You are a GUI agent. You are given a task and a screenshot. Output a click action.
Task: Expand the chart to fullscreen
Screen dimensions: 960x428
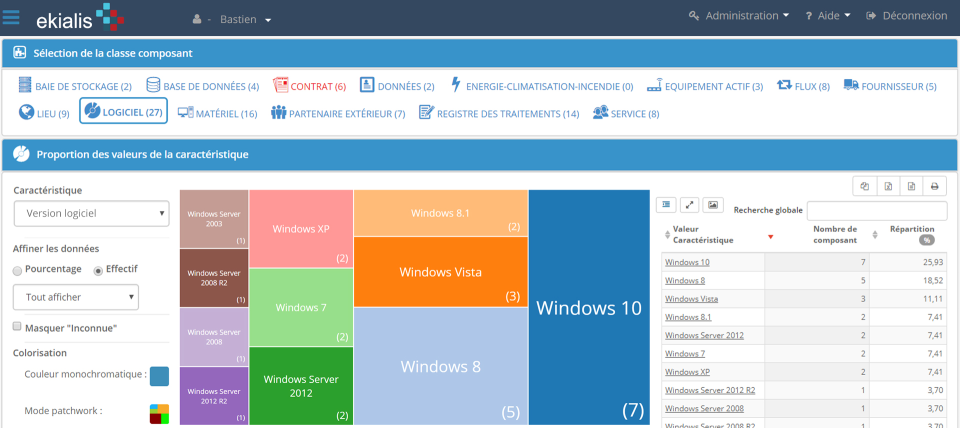click(x=689, y=205)
